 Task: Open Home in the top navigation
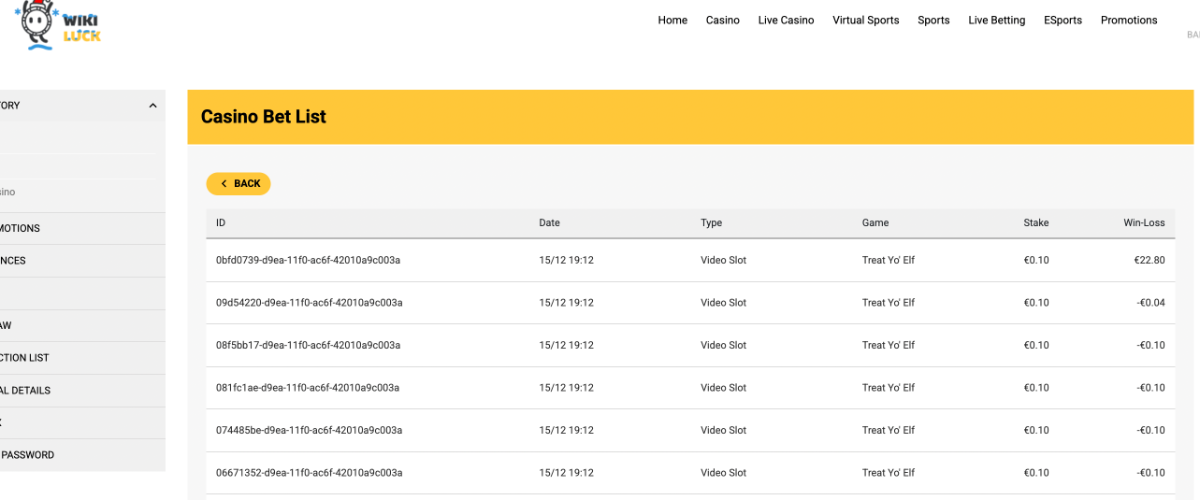(672, 20)
